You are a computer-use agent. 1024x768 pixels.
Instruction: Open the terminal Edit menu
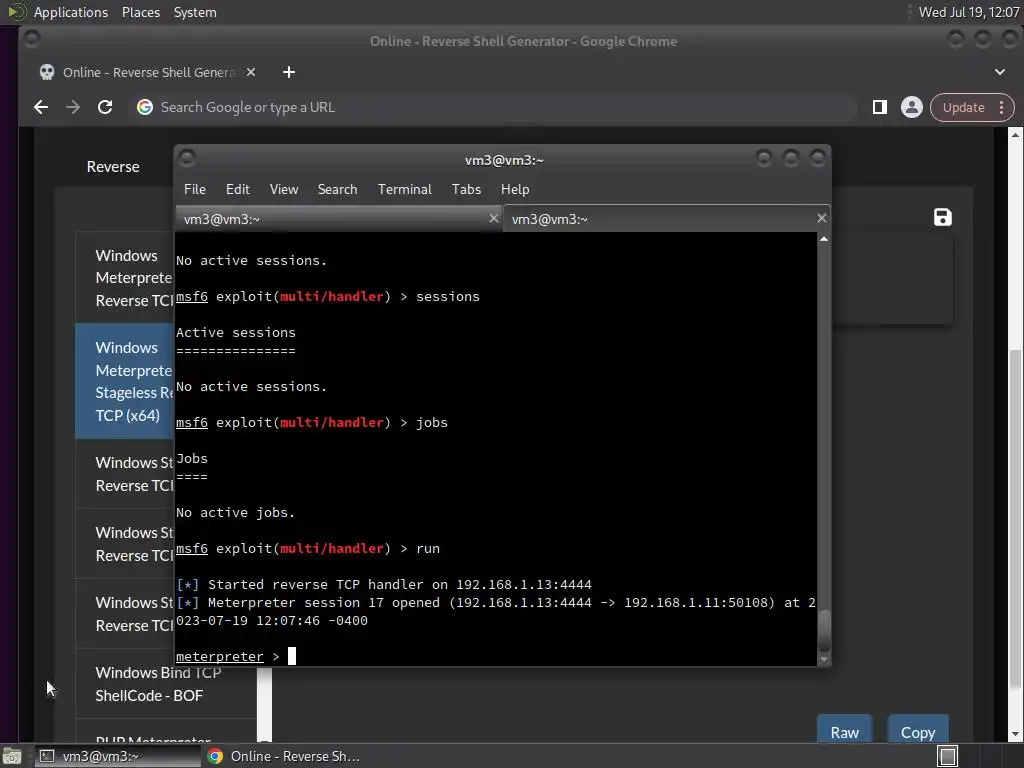point(238,189)
